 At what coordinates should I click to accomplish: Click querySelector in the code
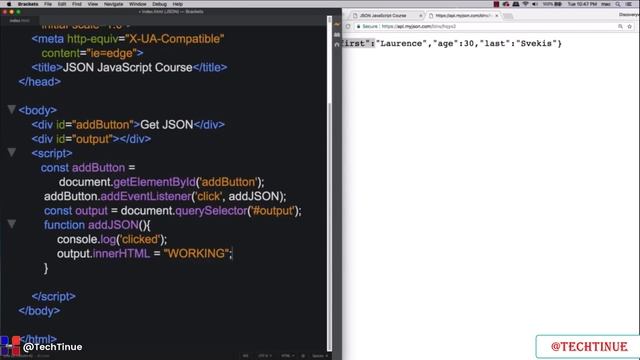click(x=211, y=211)
